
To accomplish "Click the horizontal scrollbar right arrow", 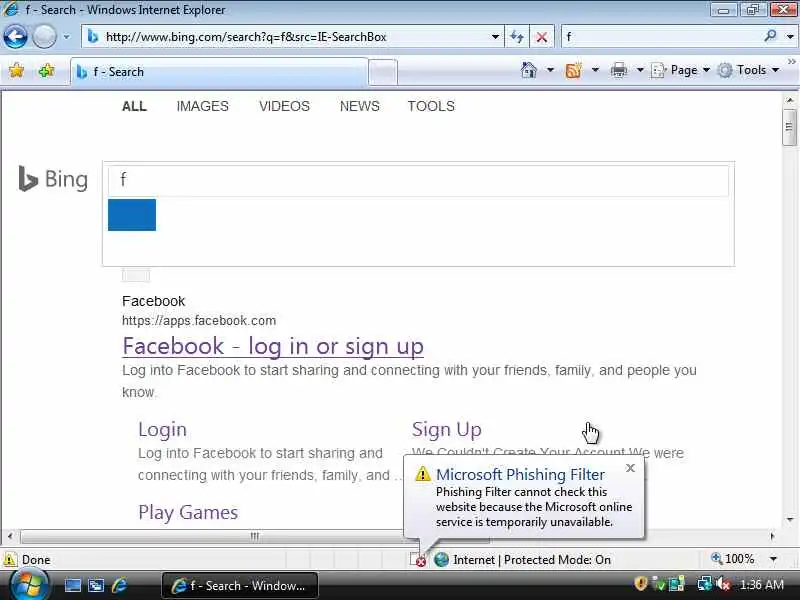I will [x=772, y=536].
